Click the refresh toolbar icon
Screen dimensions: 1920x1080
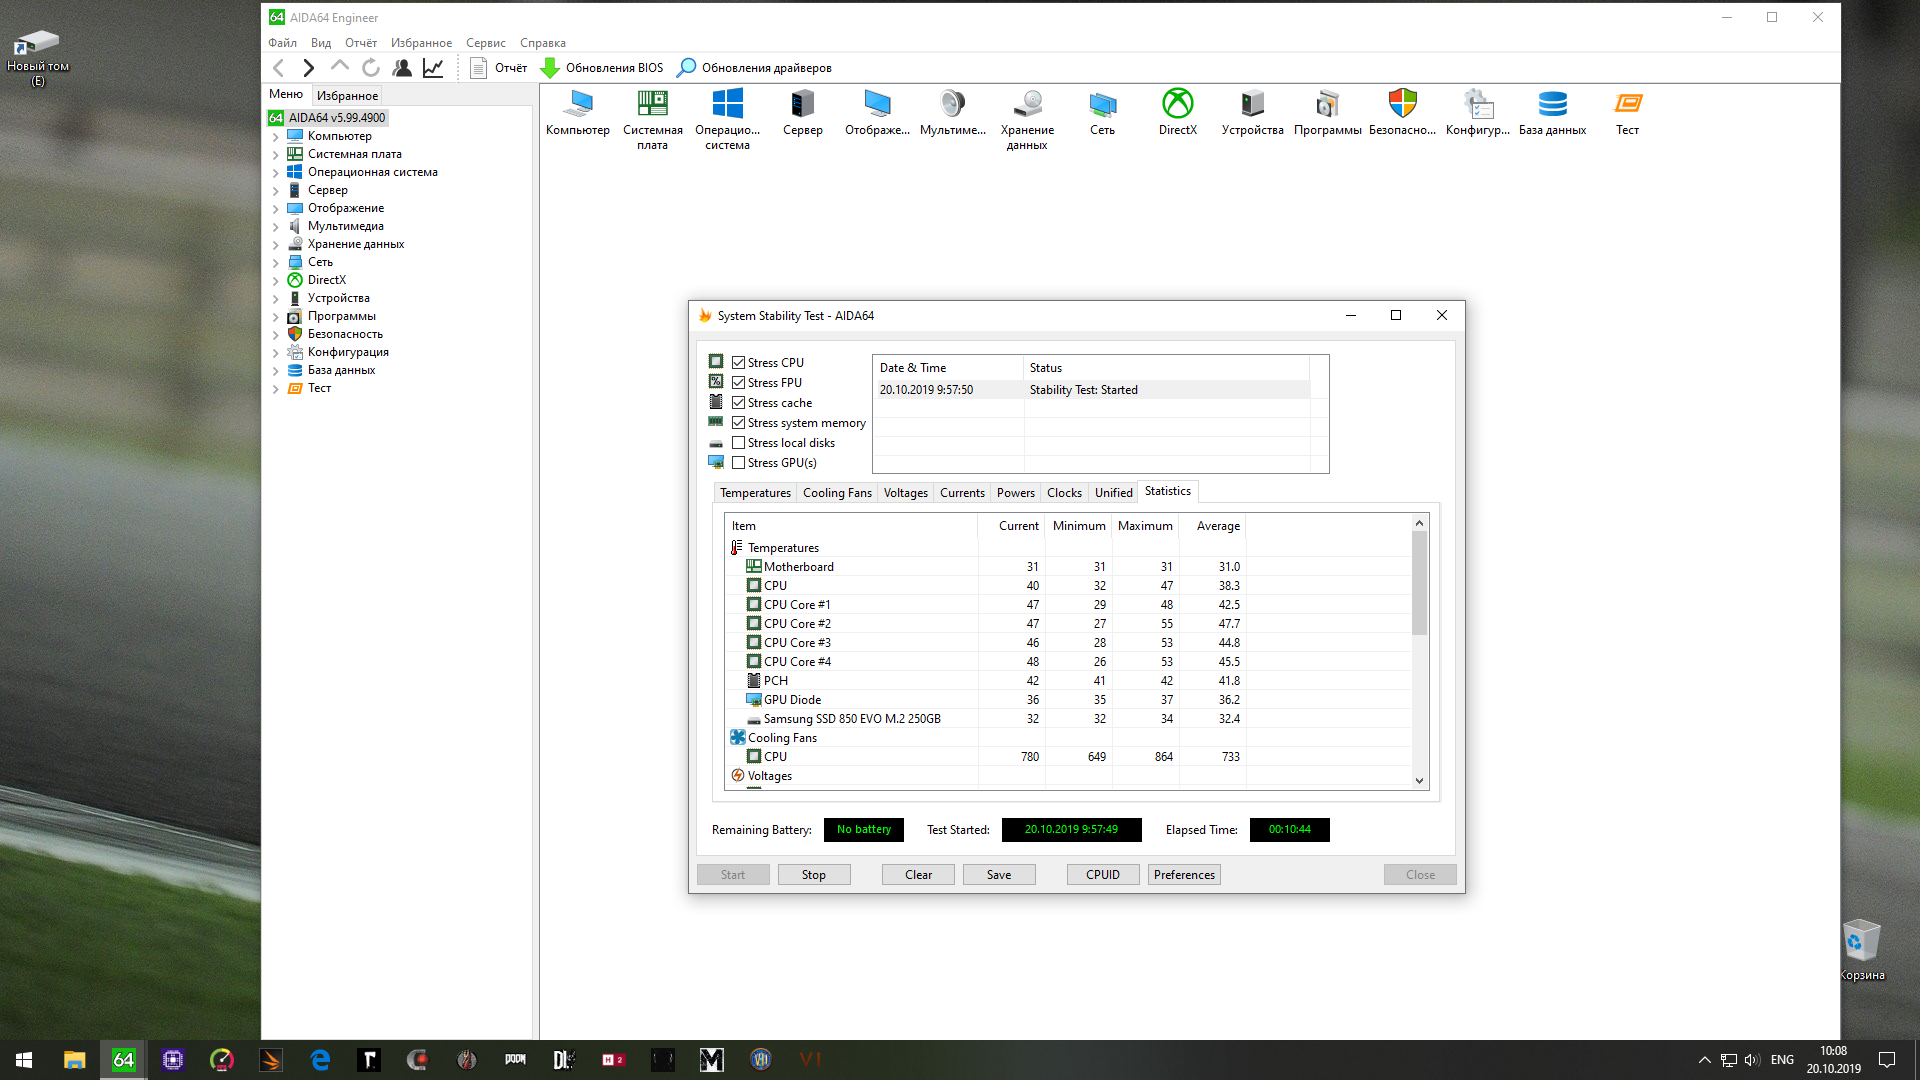tap(371, 68)
